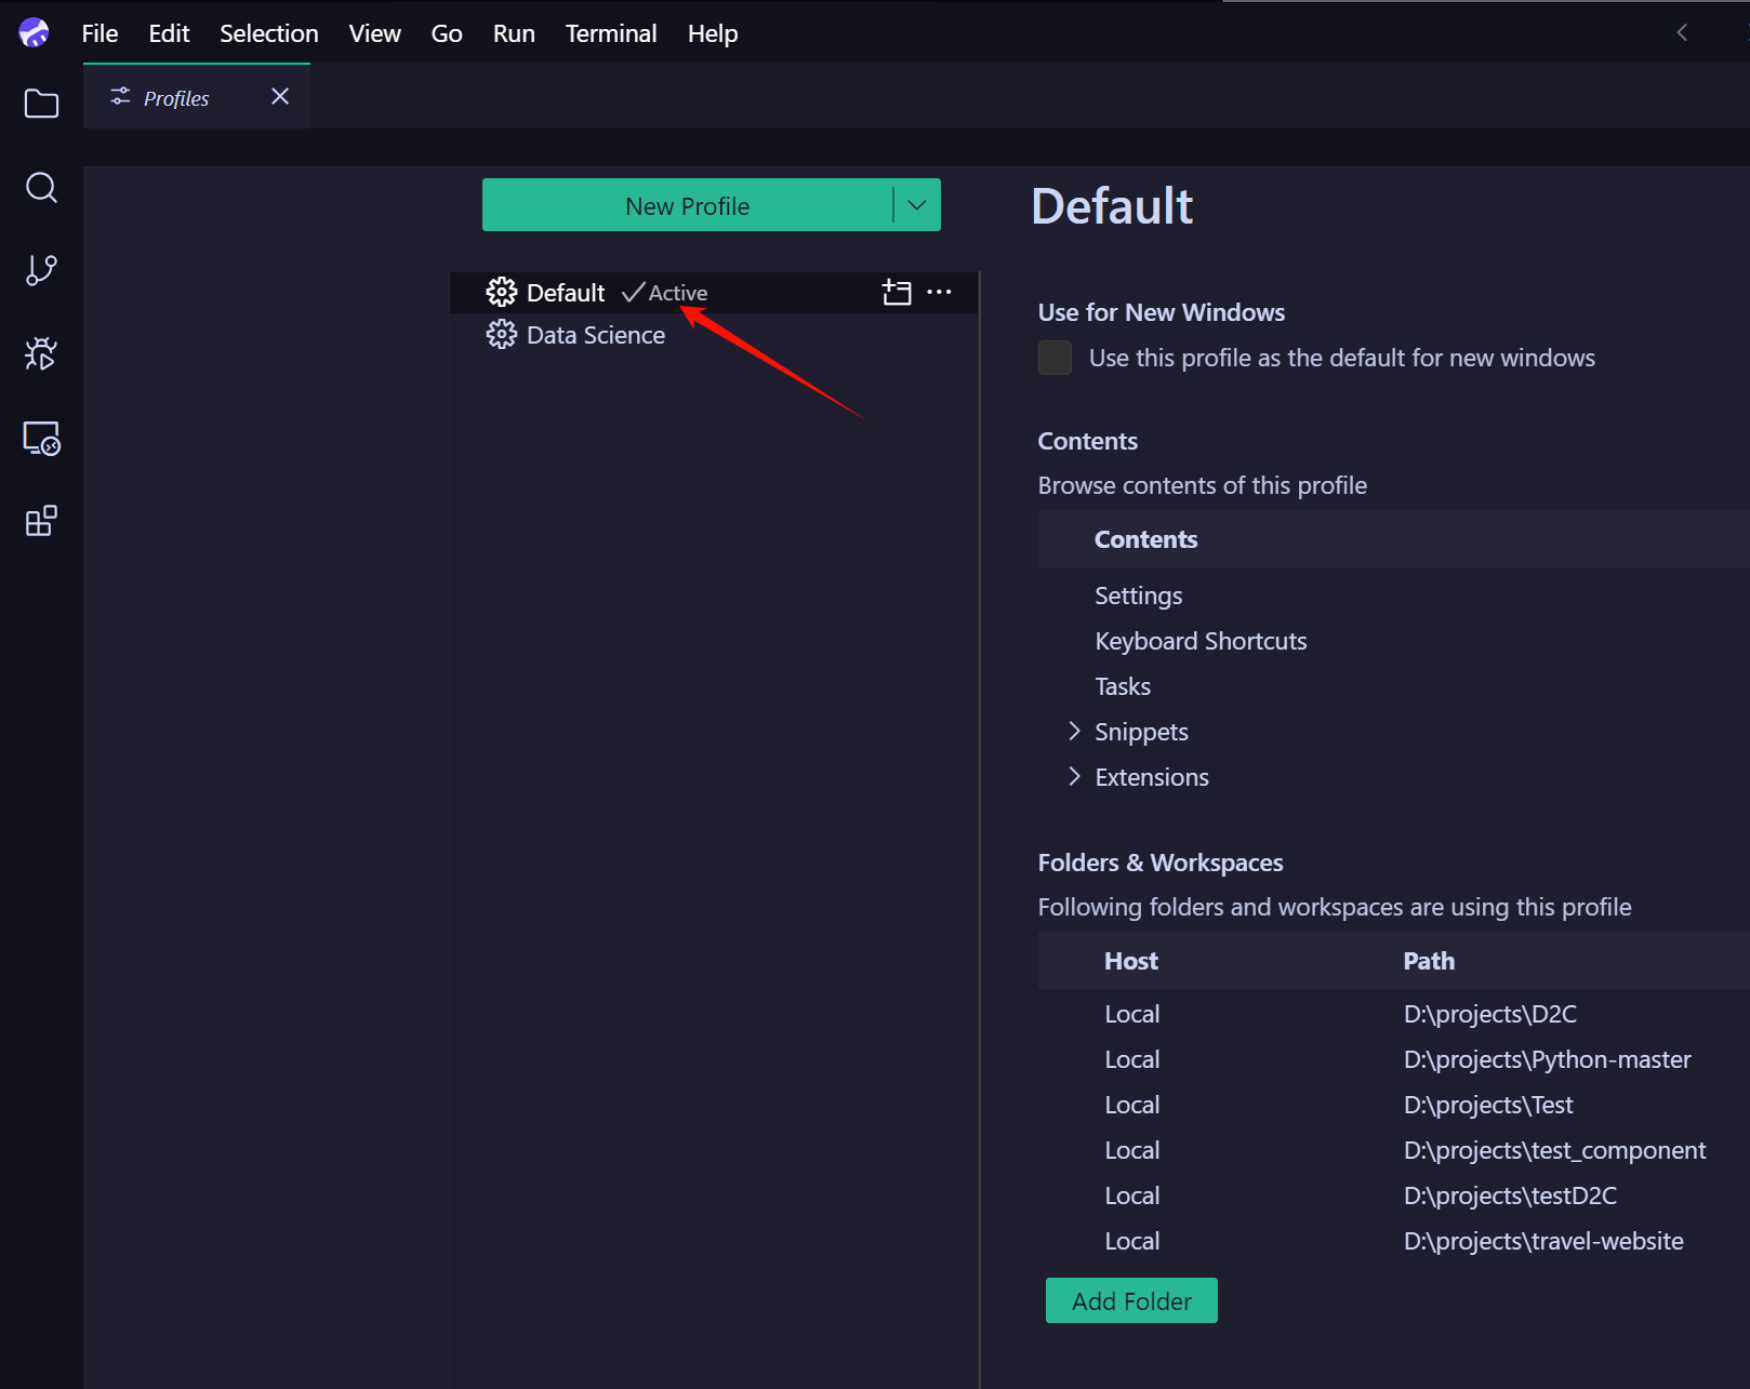Open the Terminal menu

tap(610, 33)
